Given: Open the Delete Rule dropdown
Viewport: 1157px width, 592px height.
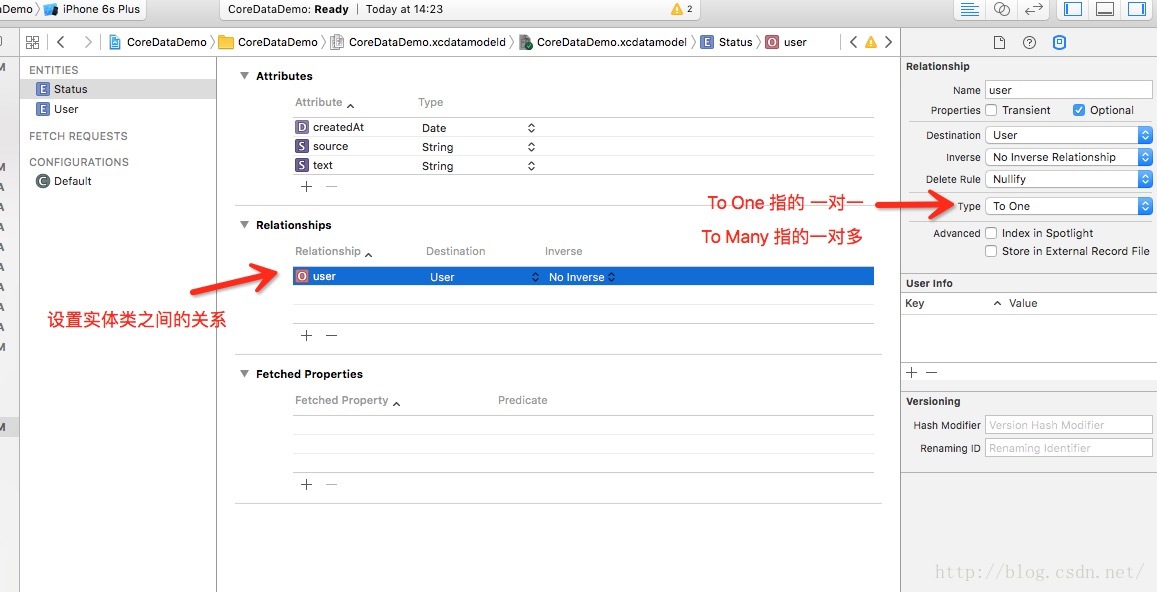Looking at the screenshot, I should tap(1068, 179).
